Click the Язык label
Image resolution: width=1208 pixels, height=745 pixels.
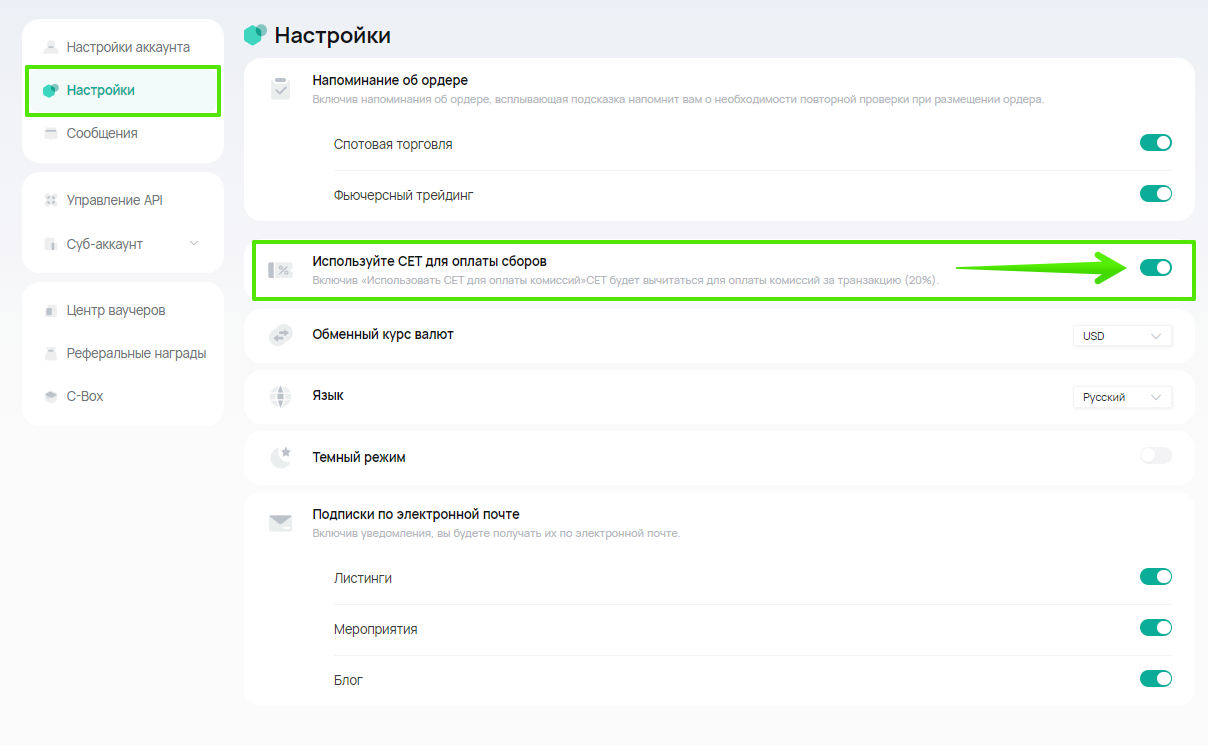[328, 395]
